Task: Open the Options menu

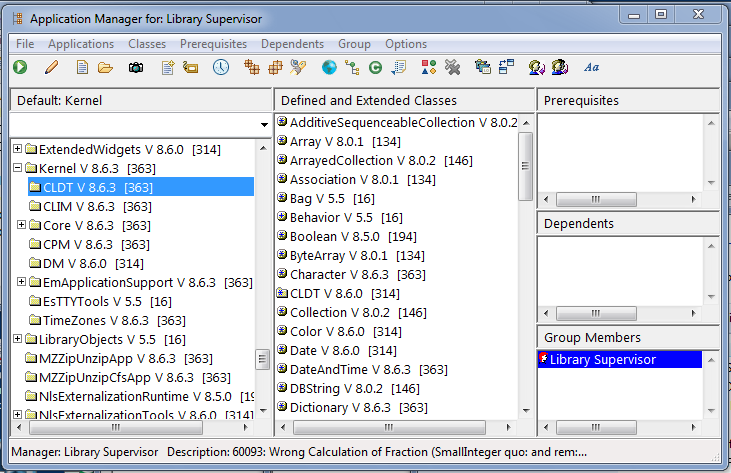Action: pos(406,44)
